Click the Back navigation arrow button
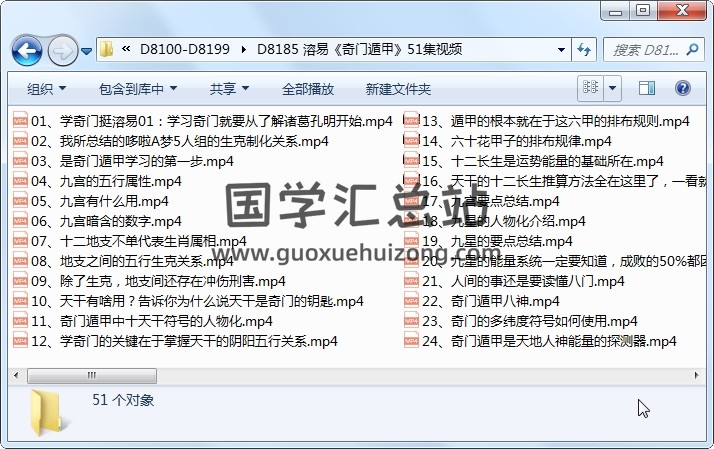 [26, 49]
